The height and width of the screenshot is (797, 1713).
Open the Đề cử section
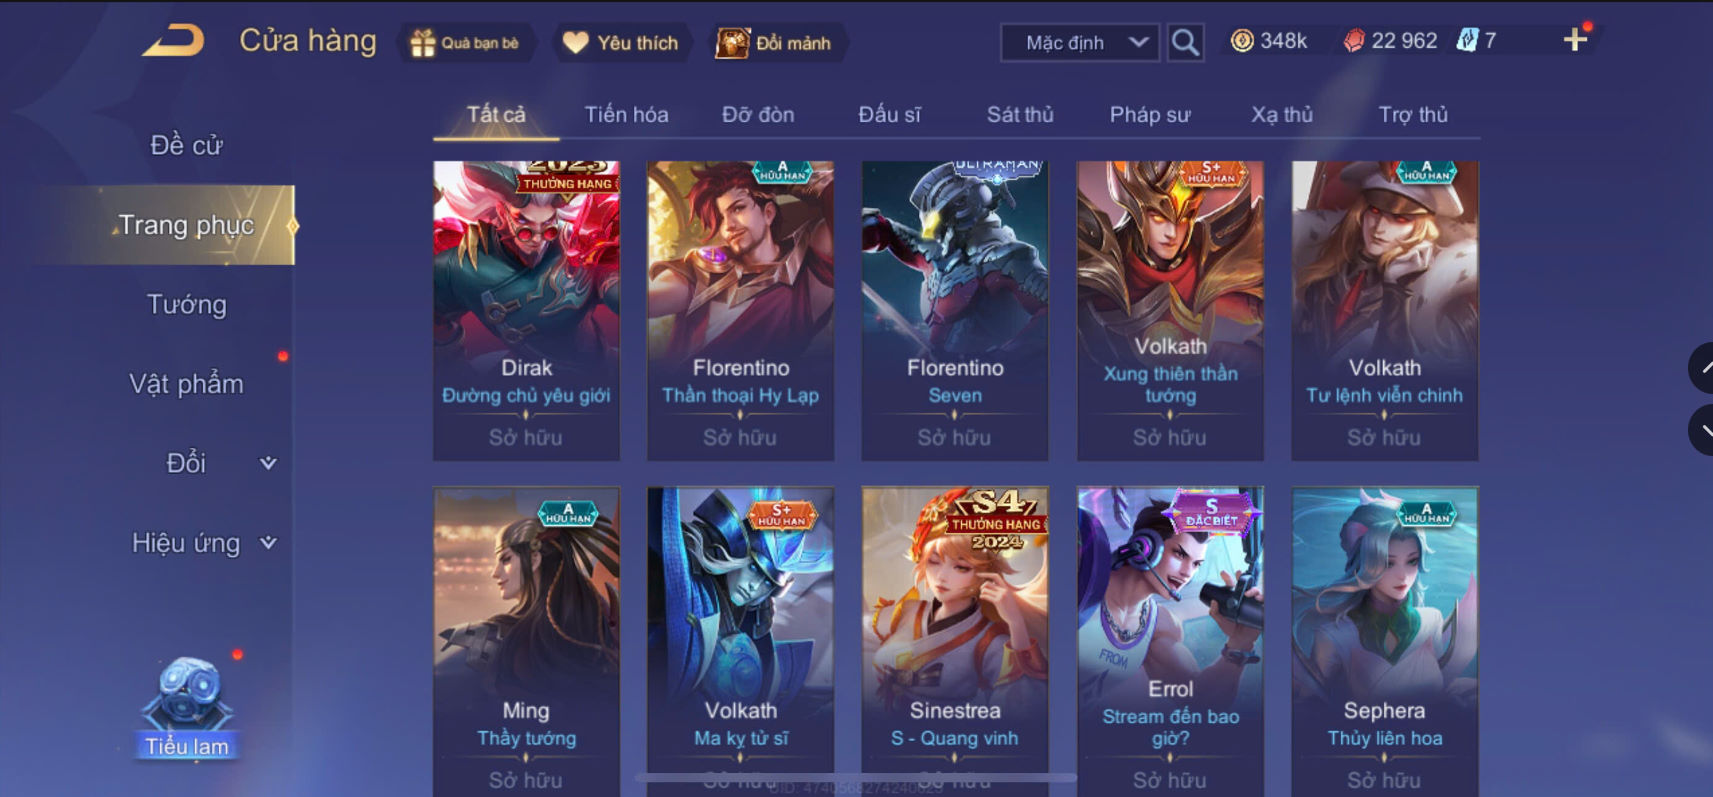[x=186, y=145]
